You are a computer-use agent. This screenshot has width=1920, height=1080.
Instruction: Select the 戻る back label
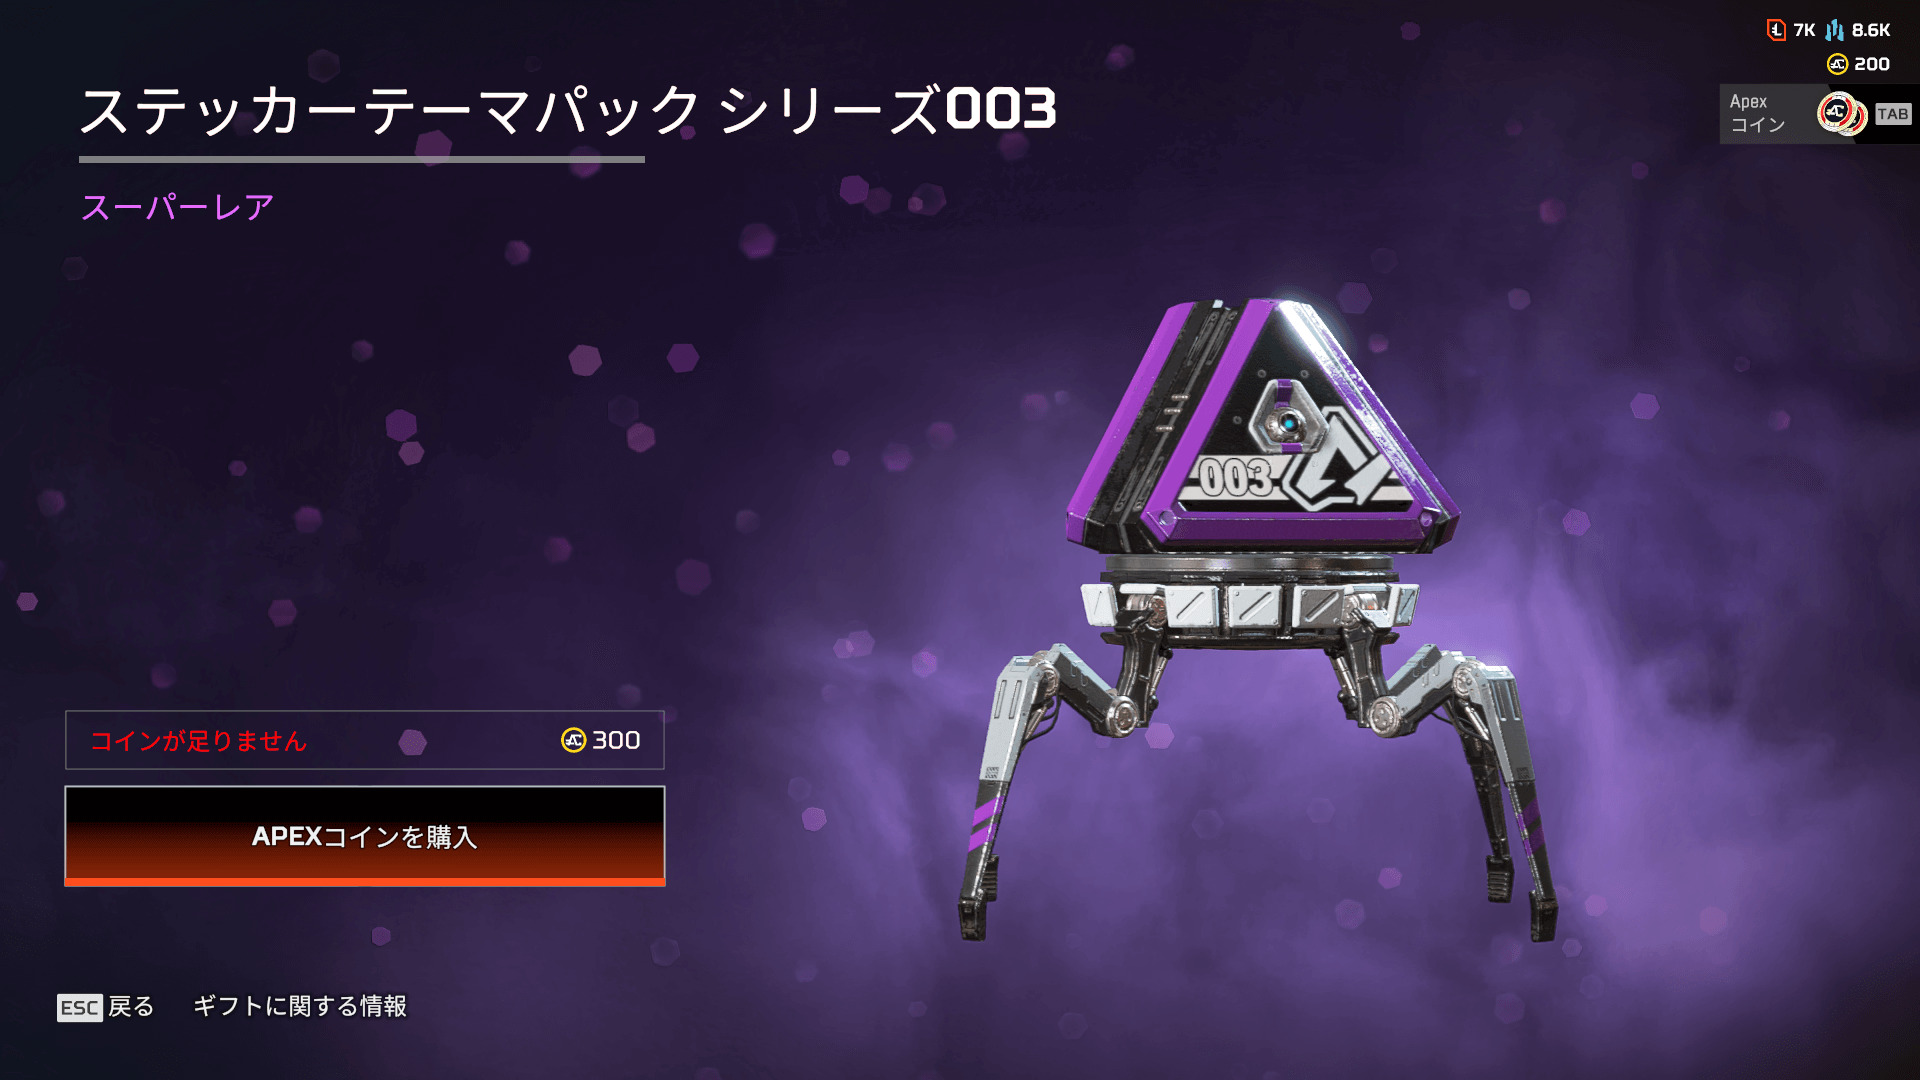point(131,1006)
